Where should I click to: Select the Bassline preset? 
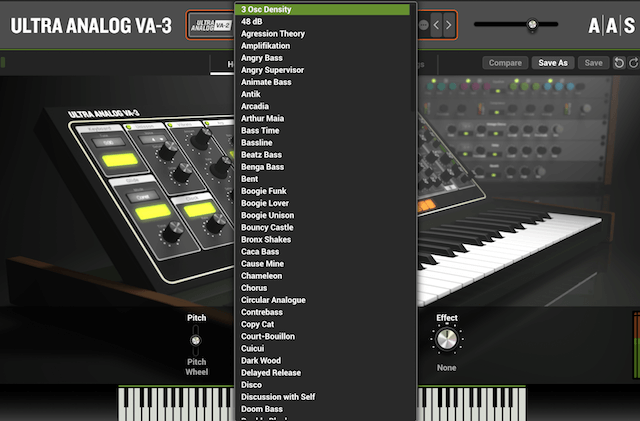click(x=322, y=143)
